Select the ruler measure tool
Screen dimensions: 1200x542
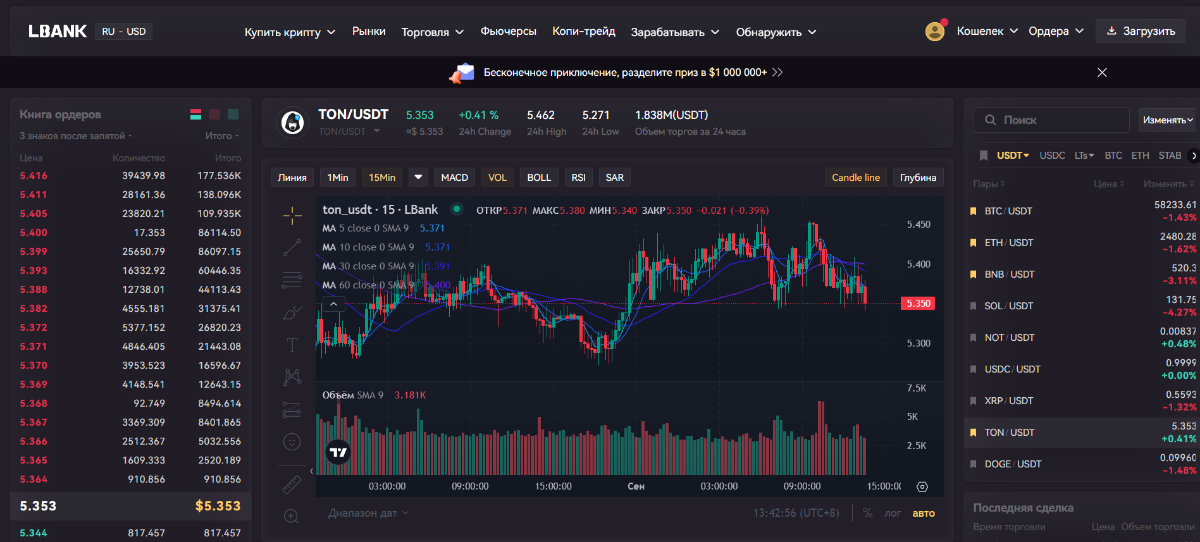(x=292, y=484)
